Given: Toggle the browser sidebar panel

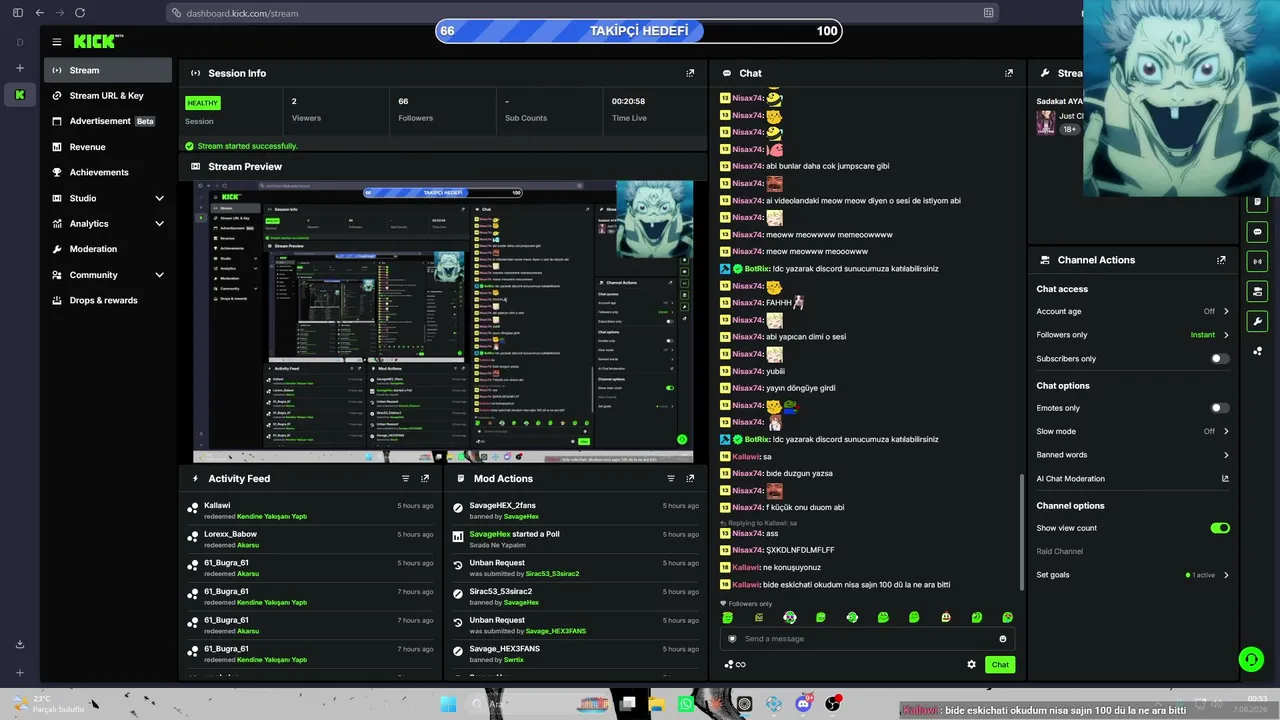Looking at the screenshot, I should (18, 13).
